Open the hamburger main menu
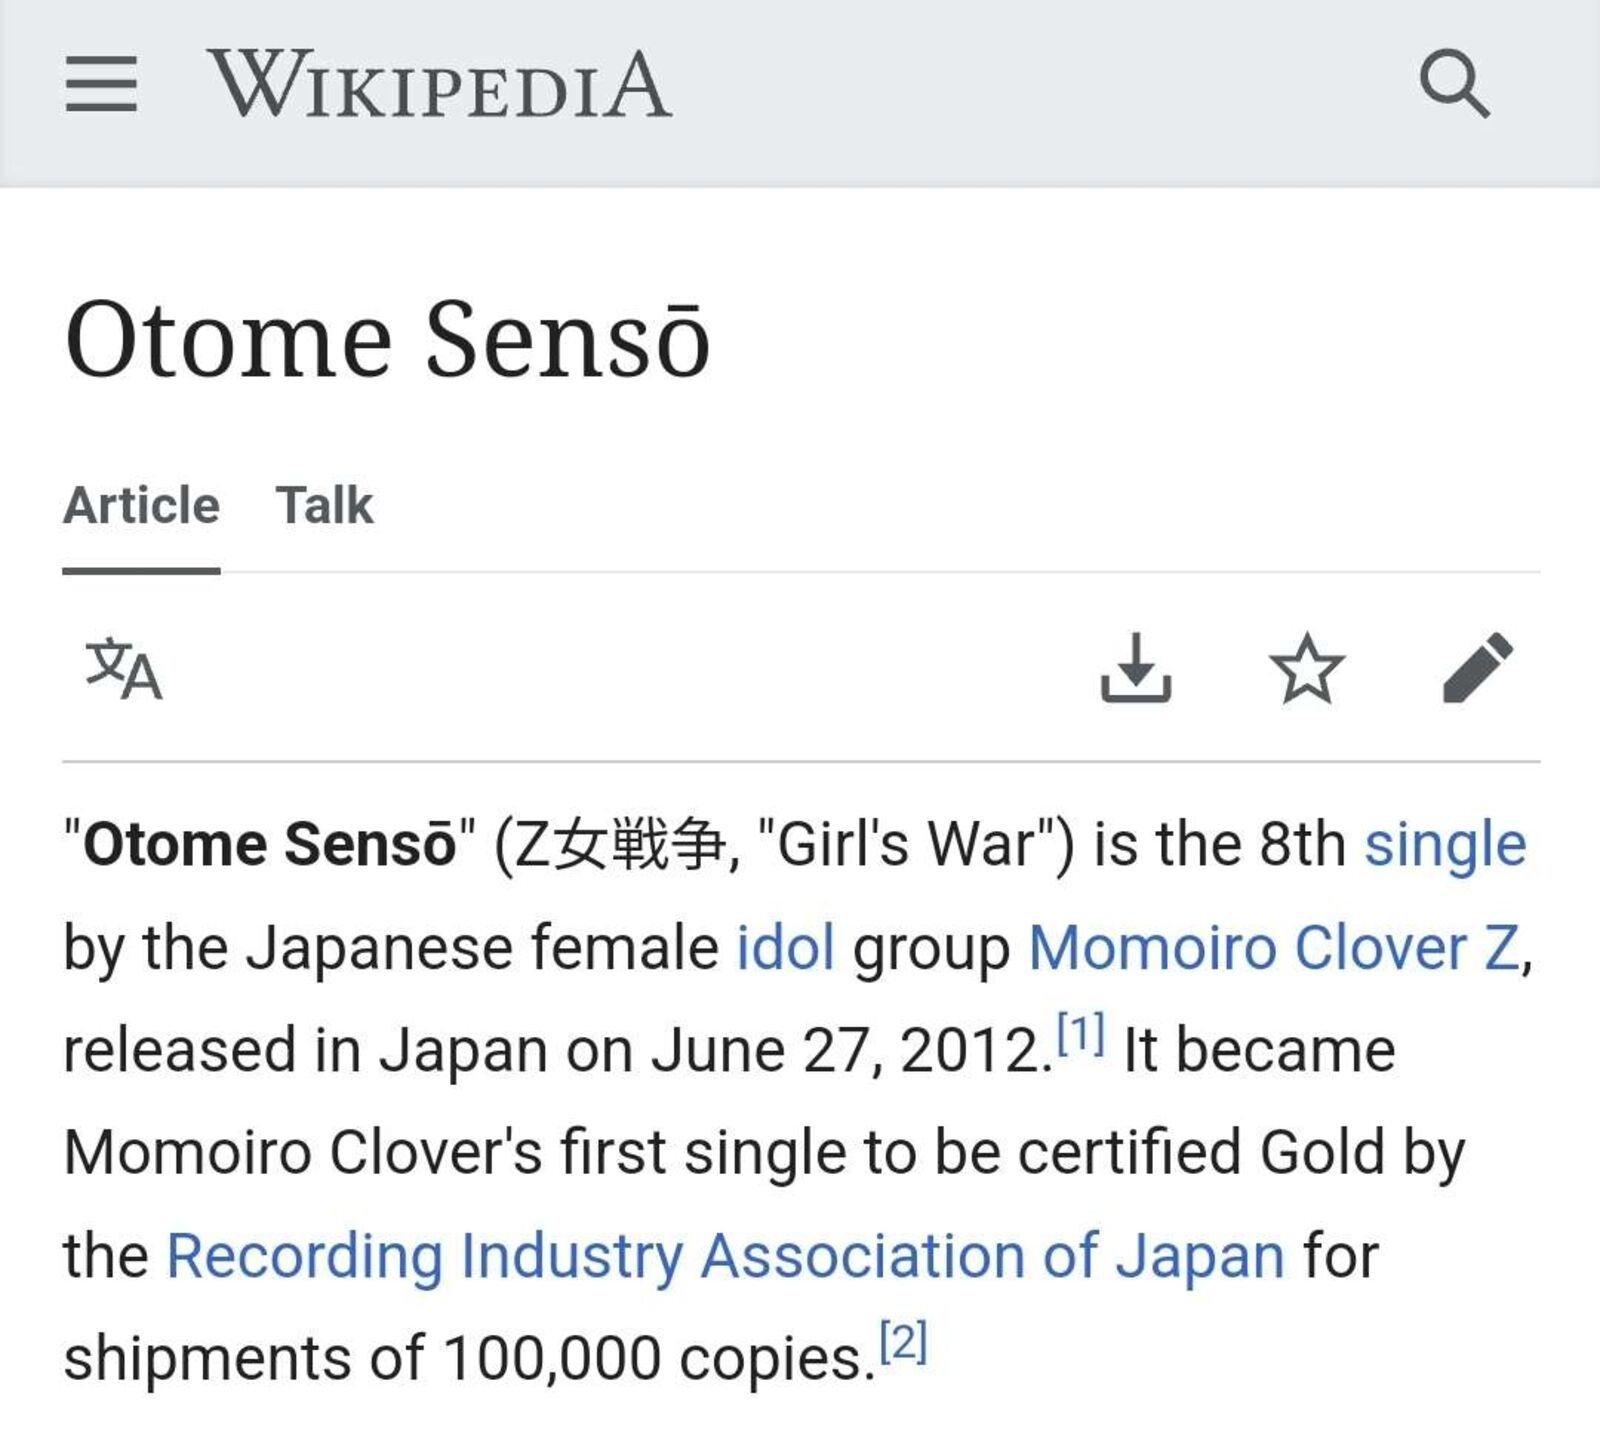The image size is (1600, 1433). click(x=101, y=85)
